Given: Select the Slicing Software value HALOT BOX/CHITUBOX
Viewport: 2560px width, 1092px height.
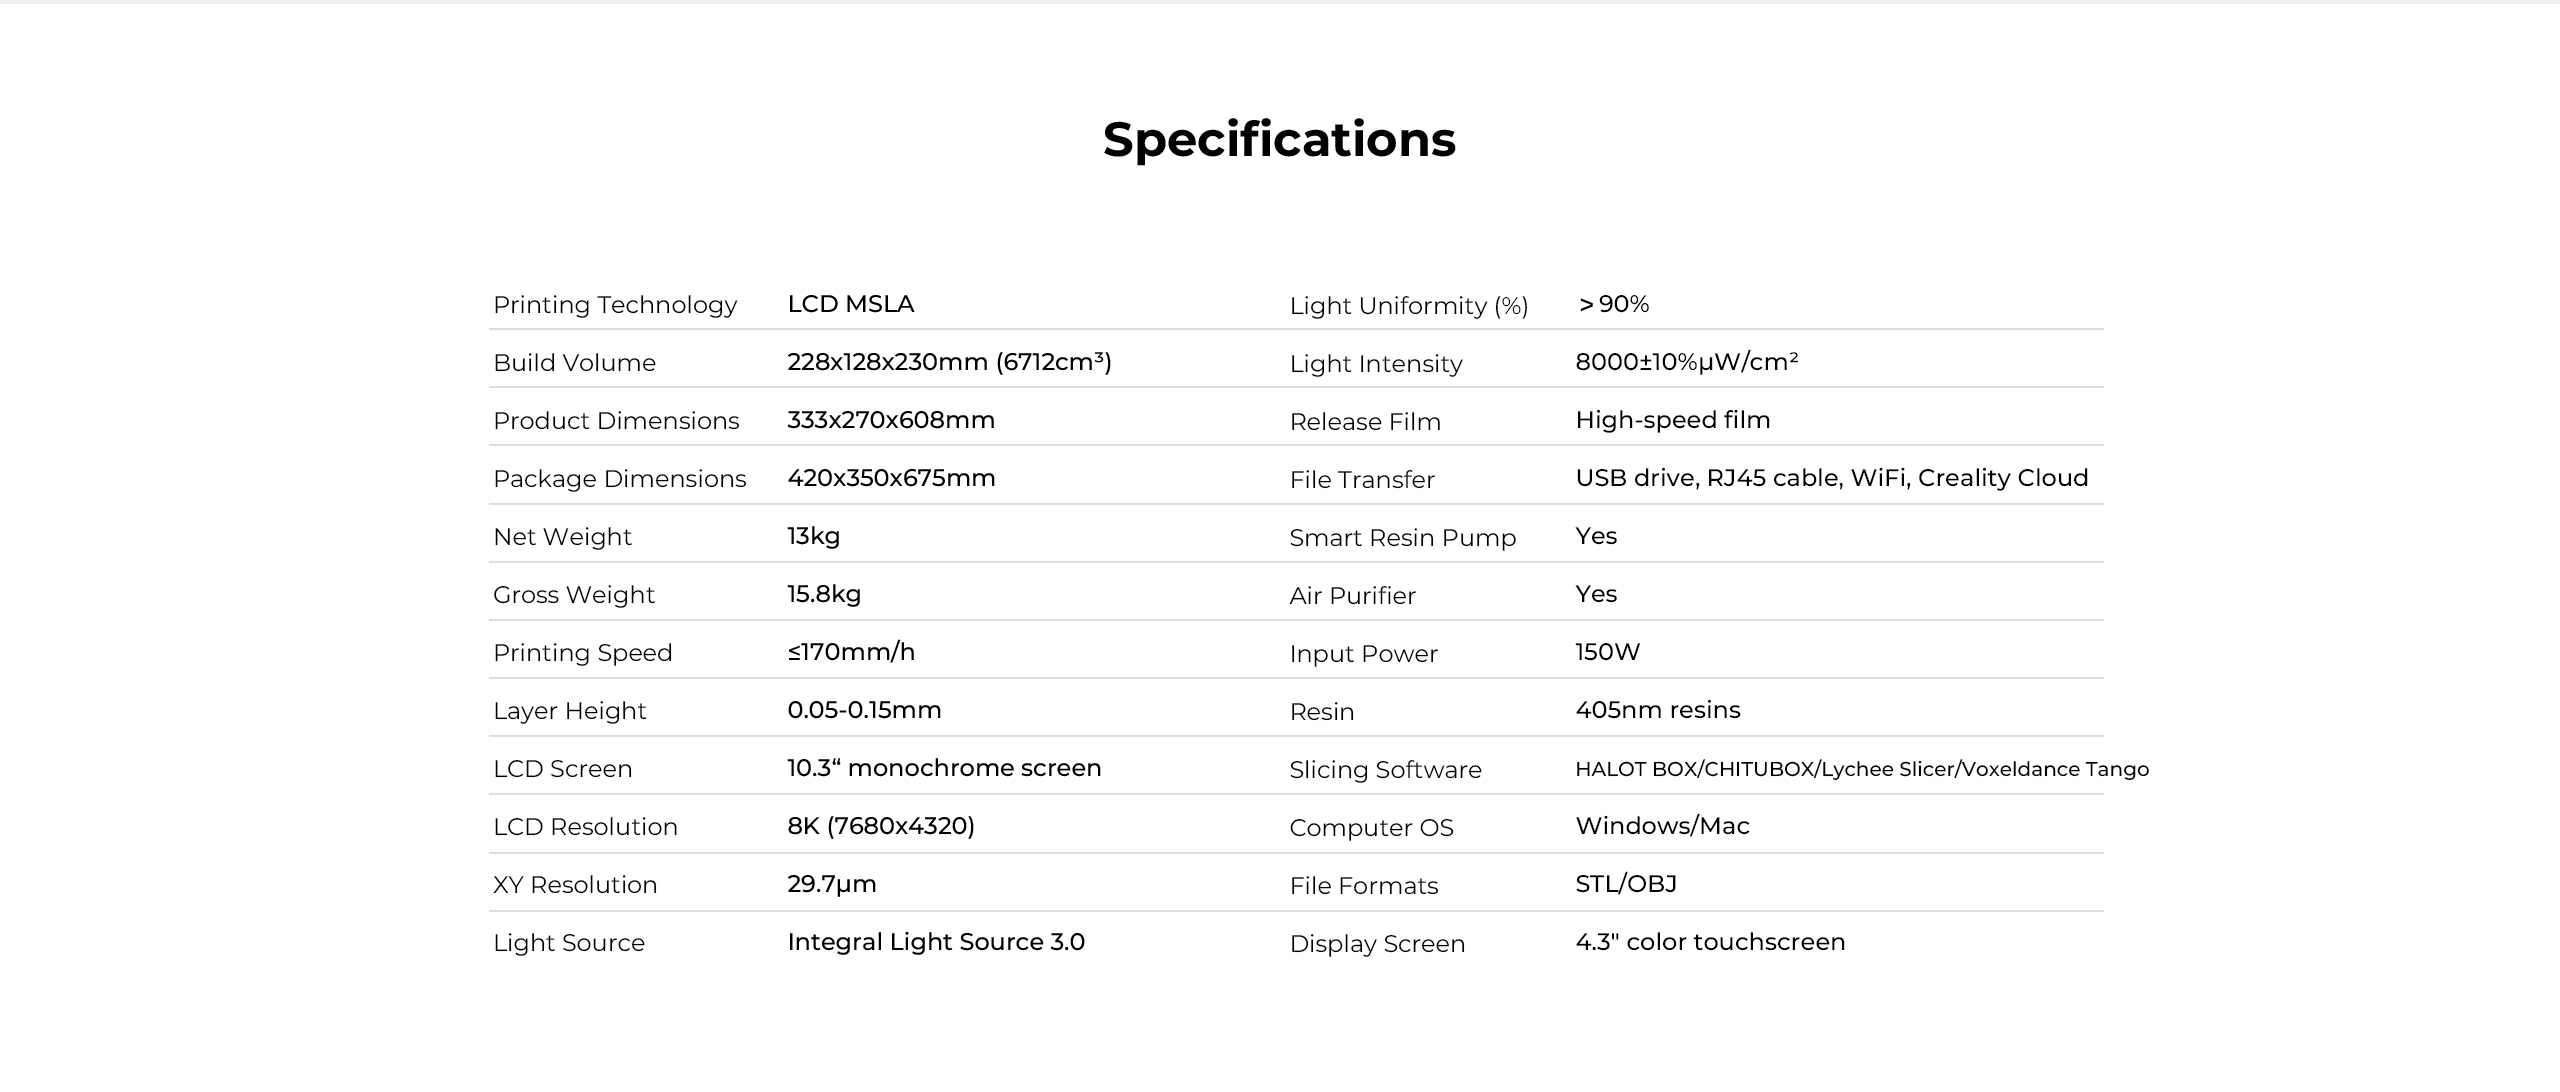Looking at the screenshot, I should pyautogui.click(x=1861, y=769).
